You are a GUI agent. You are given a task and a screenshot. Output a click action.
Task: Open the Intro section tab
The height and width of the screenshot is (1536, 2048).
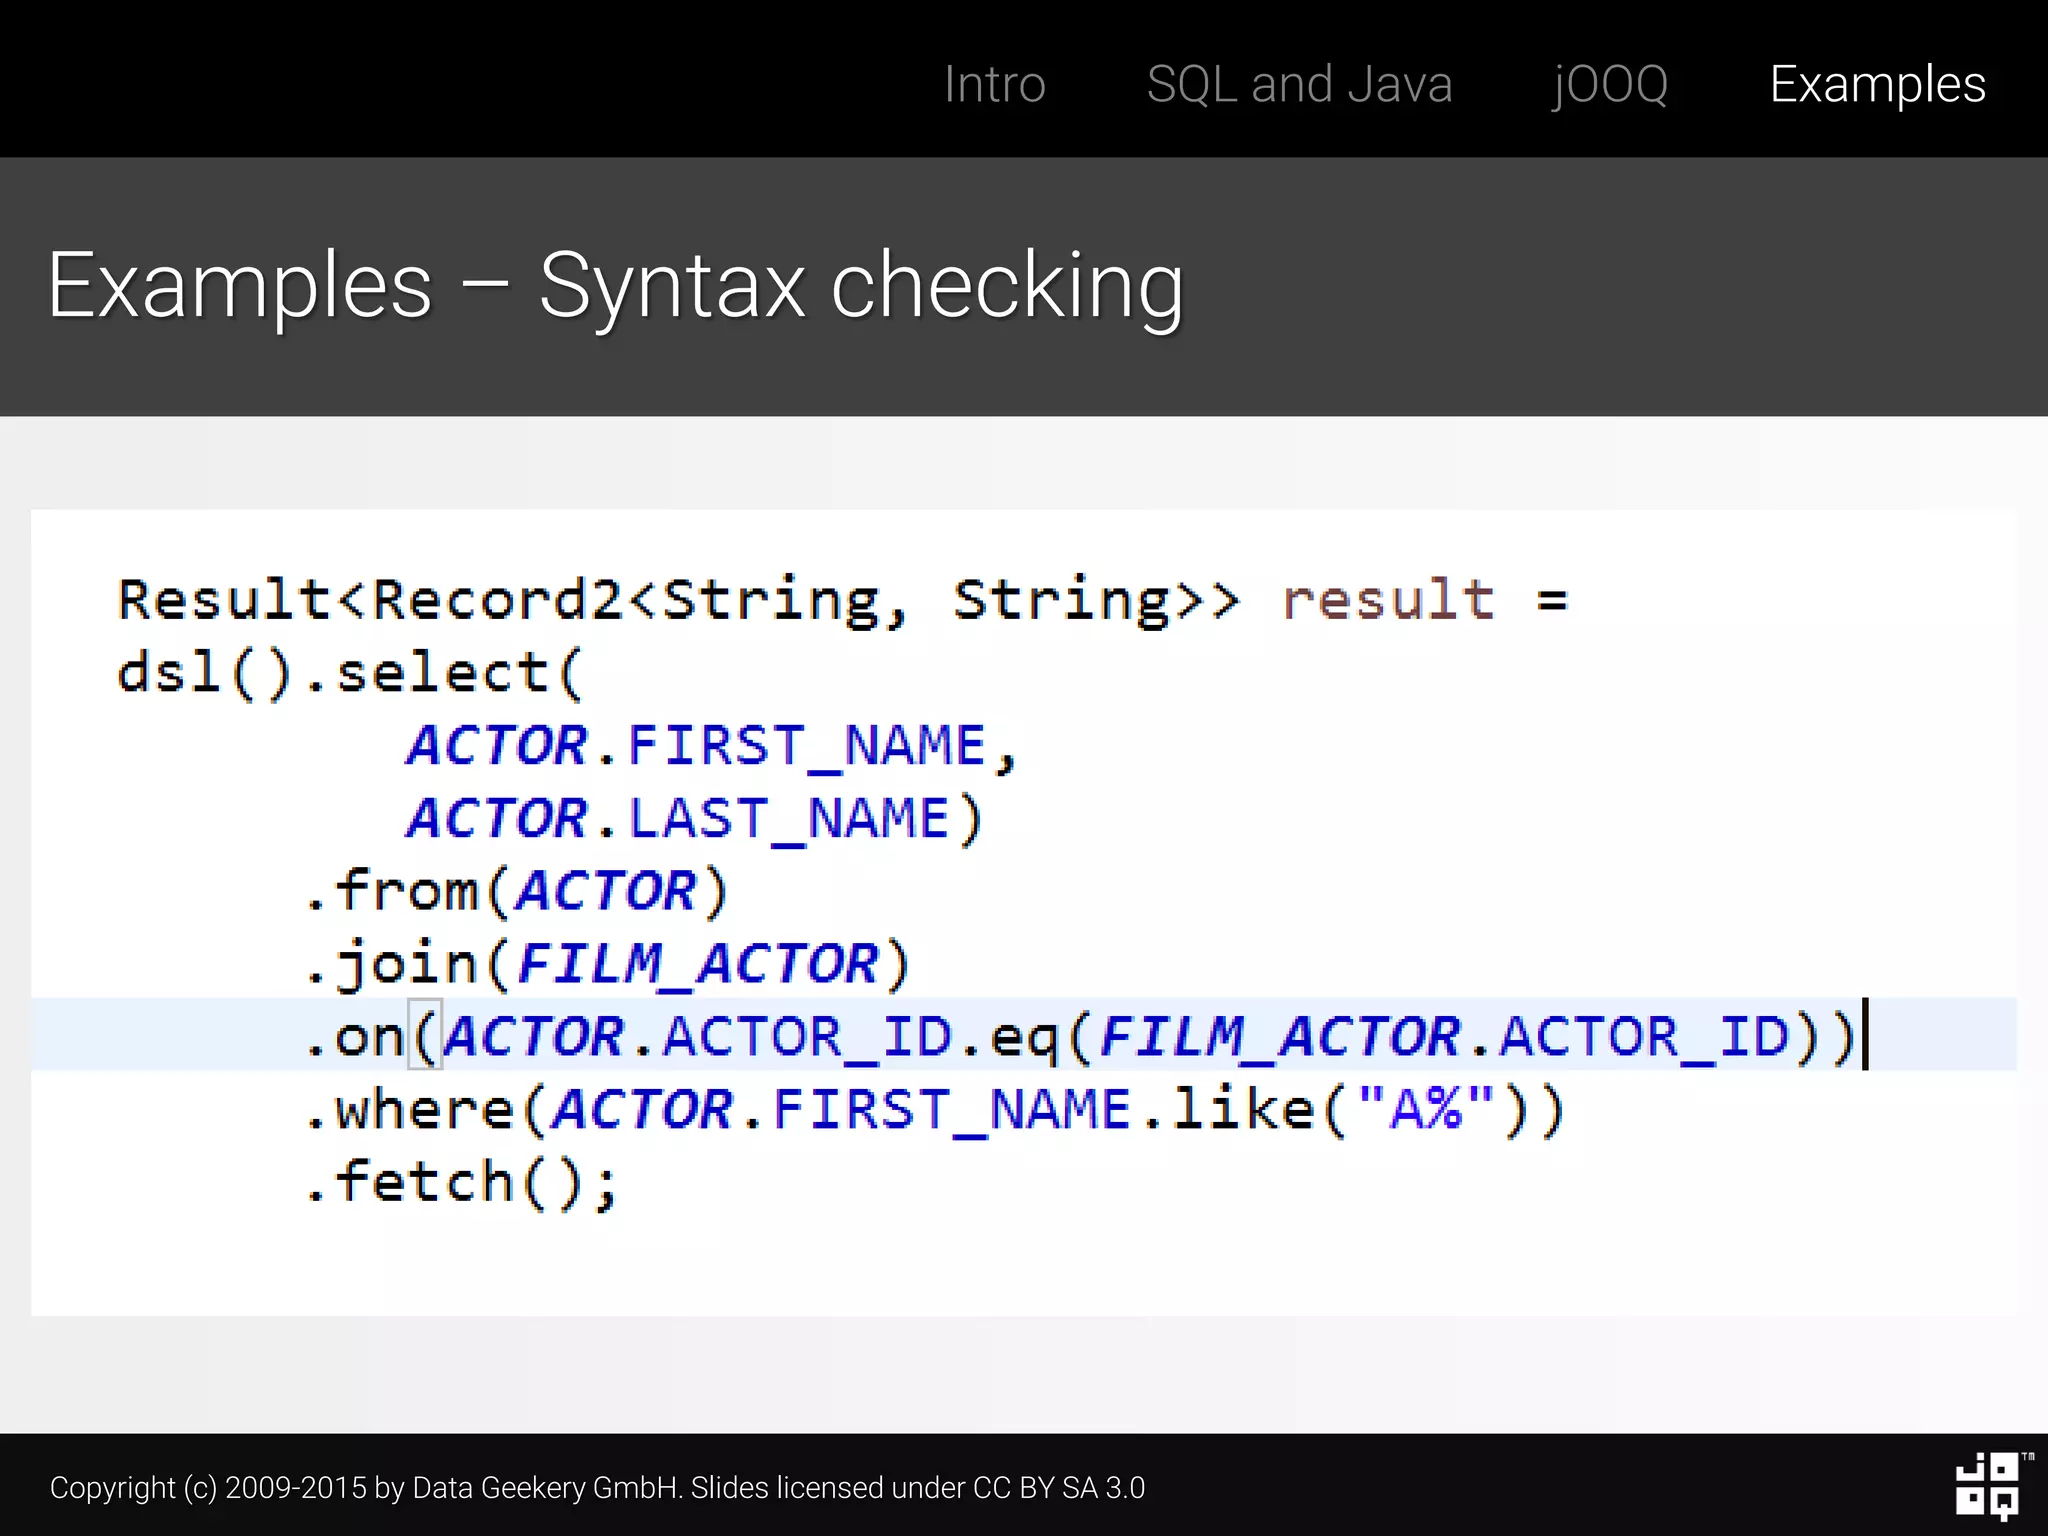click(x=994, y=84)
